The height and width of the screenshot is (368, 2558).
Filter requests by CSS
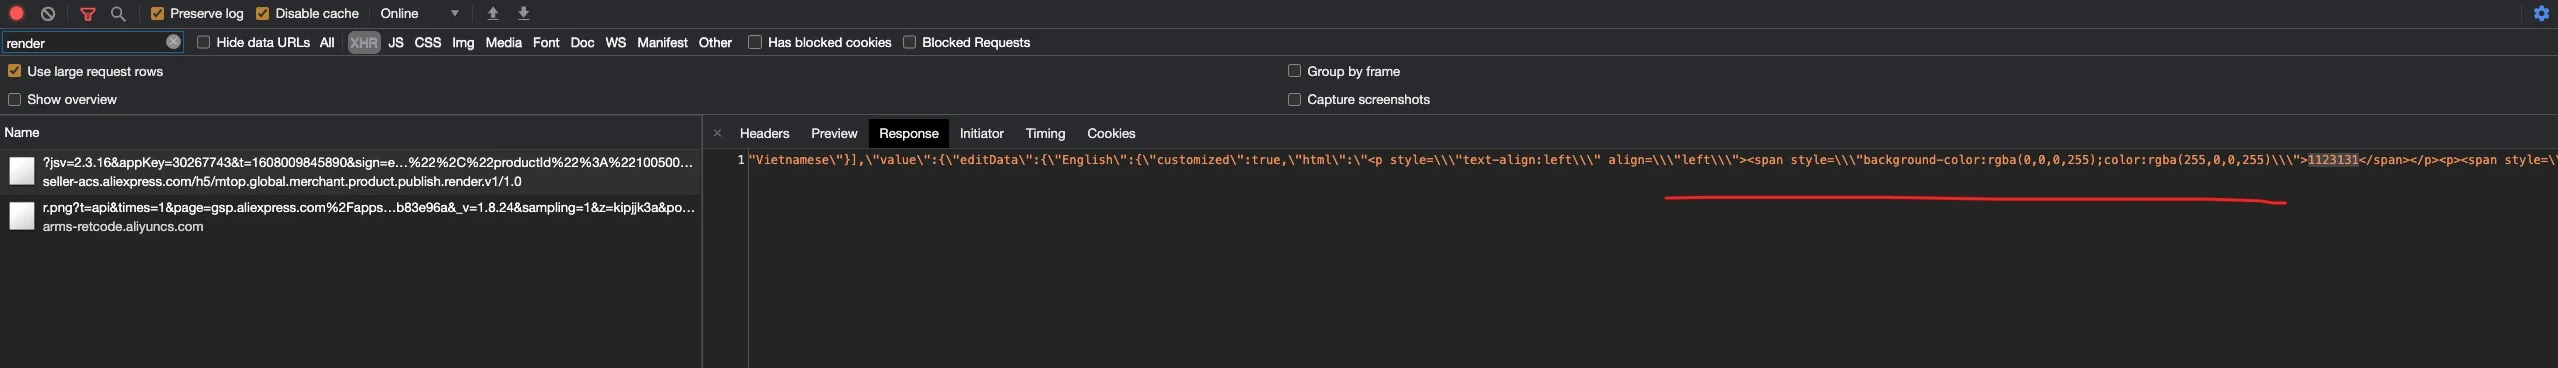pos(428,42)
